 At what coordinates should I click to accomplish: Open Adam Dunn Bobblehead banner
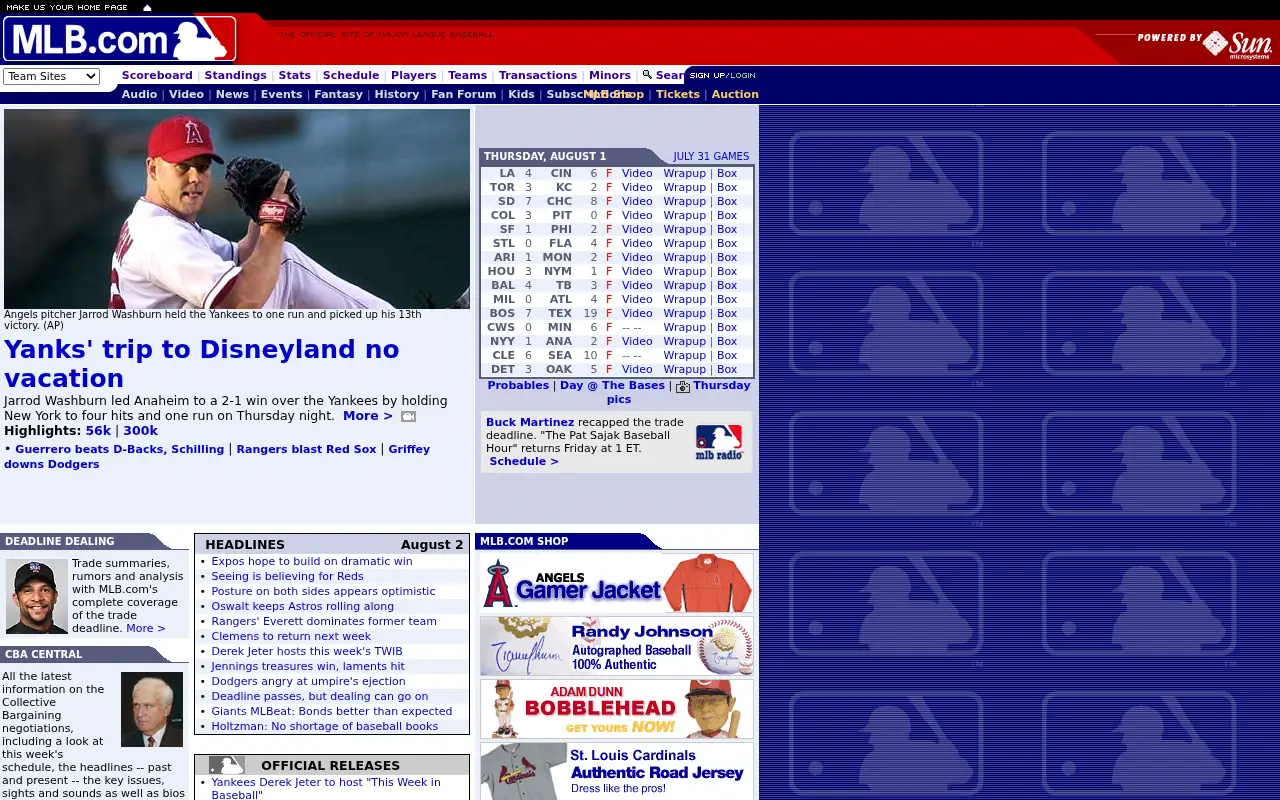tap(617, 709)
